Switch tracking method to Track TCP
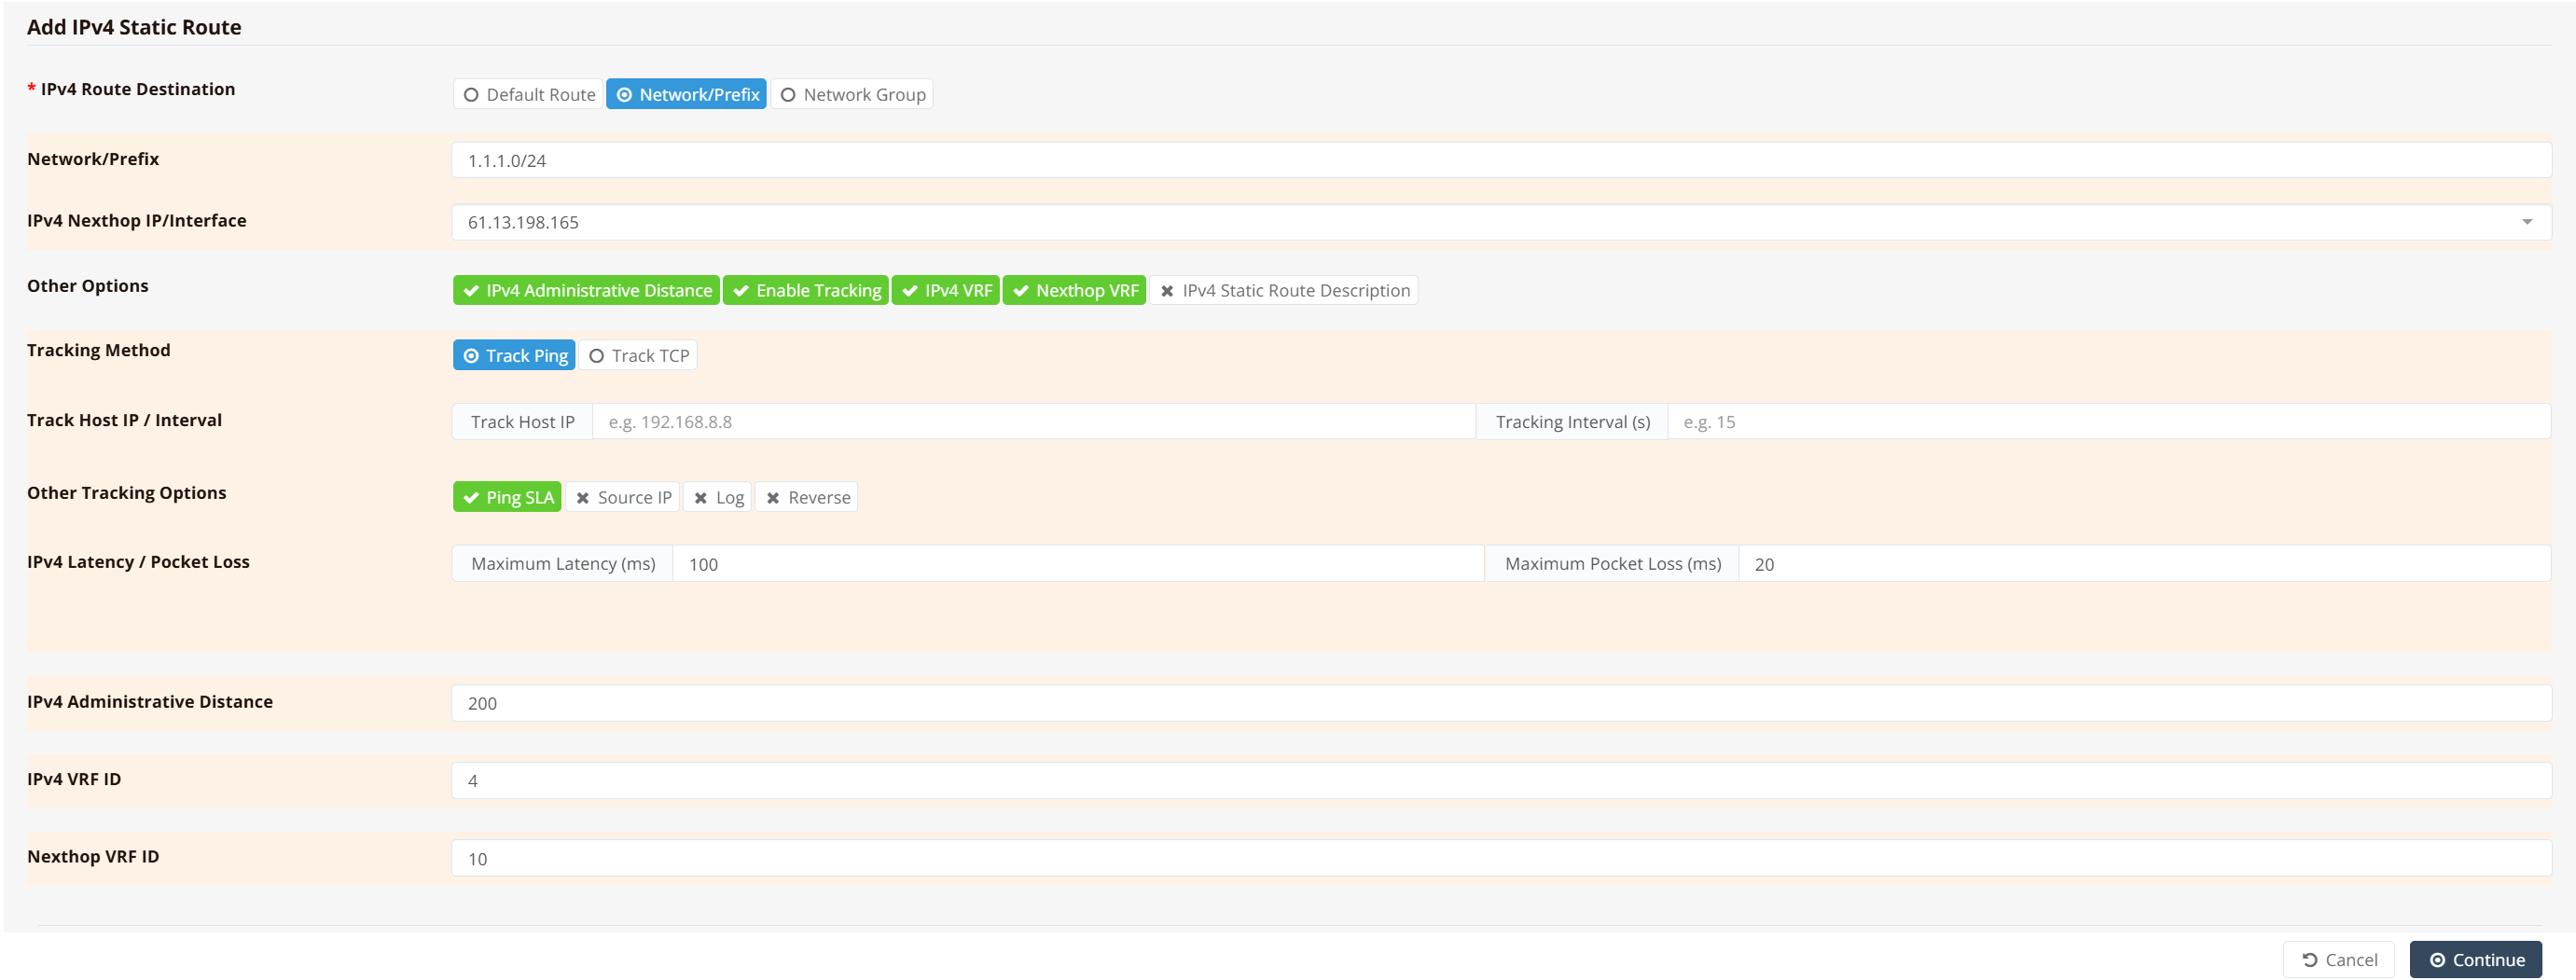 [637, 355]
